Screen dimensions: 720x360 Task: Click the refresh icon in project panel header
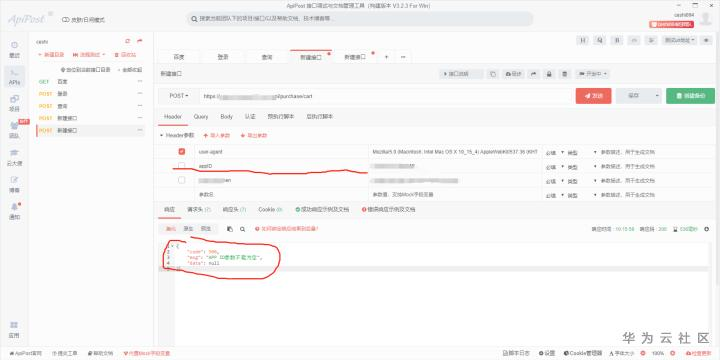click(128, 41)
